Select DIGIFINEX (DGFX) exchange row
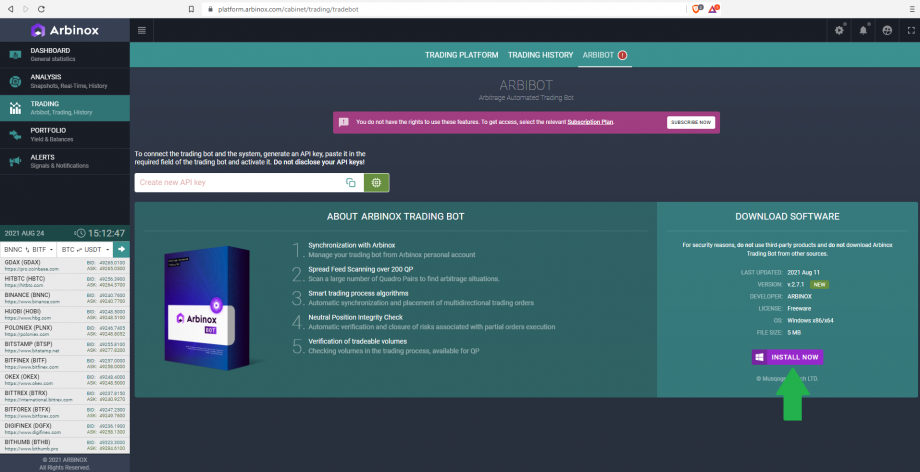This screenshot has height=472, width=920. pos(65,429)
